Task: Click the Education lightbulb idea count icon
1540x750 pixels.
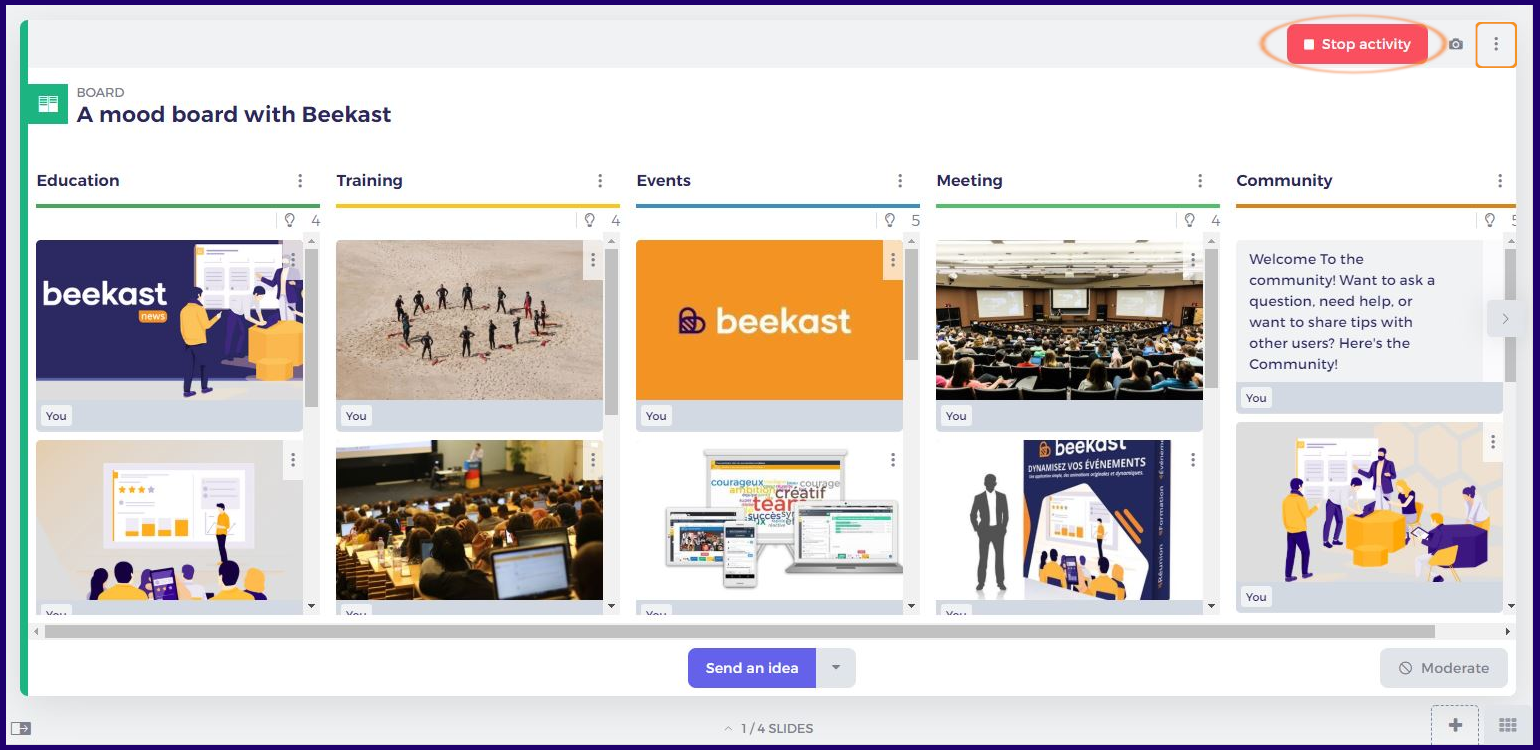Action: point(290,220)
